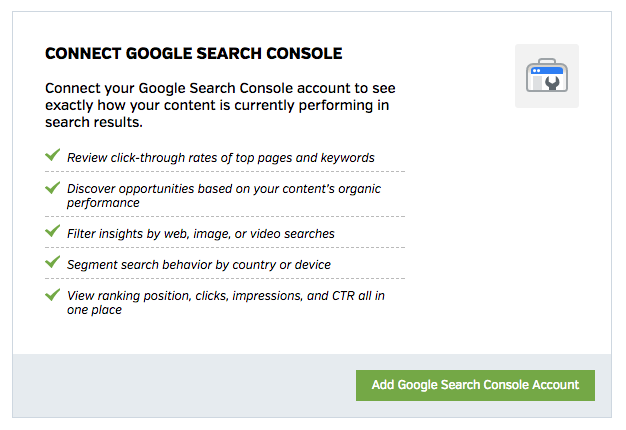Click the dashed divider below Segment search behavior
This screenshot has width=626, height=430.
click(225, 279)
